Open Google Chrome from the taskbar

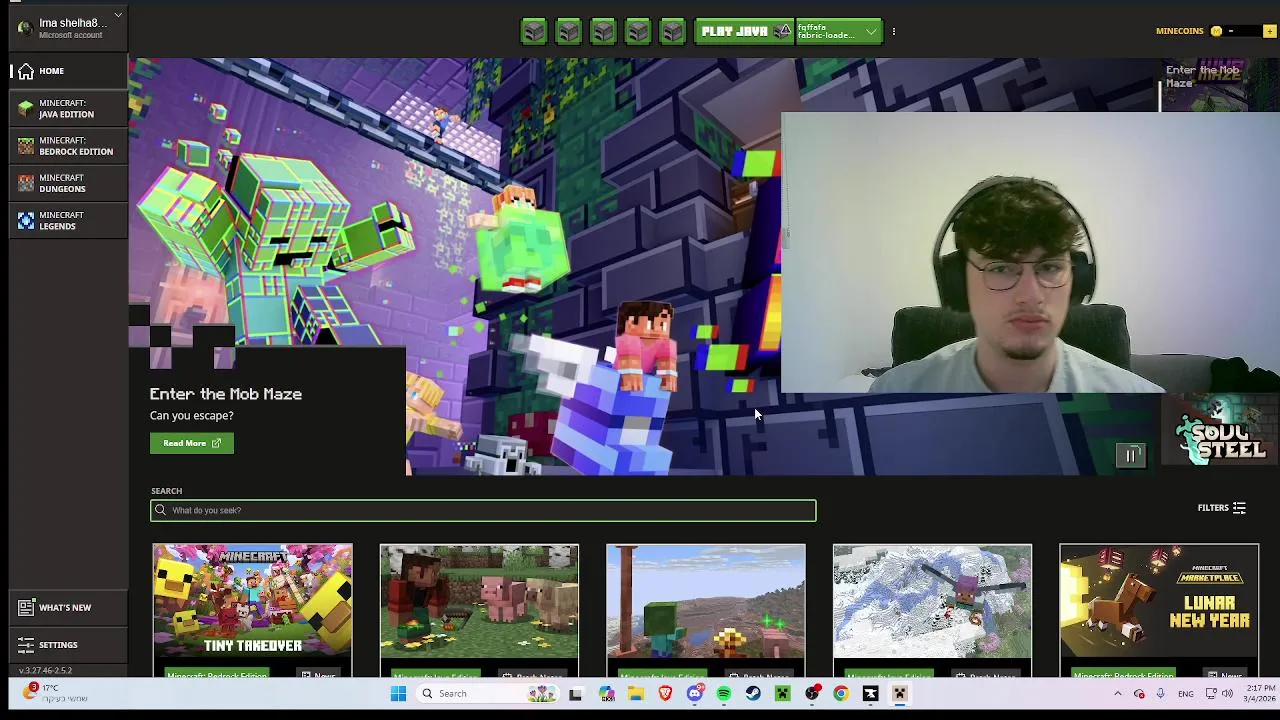tap(841, 694)
